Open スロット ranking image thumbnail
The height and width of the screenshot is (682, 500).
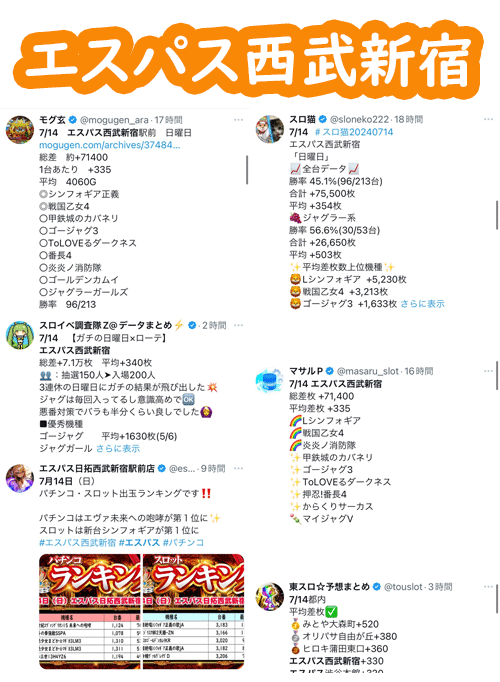click(x=193, y=612)
